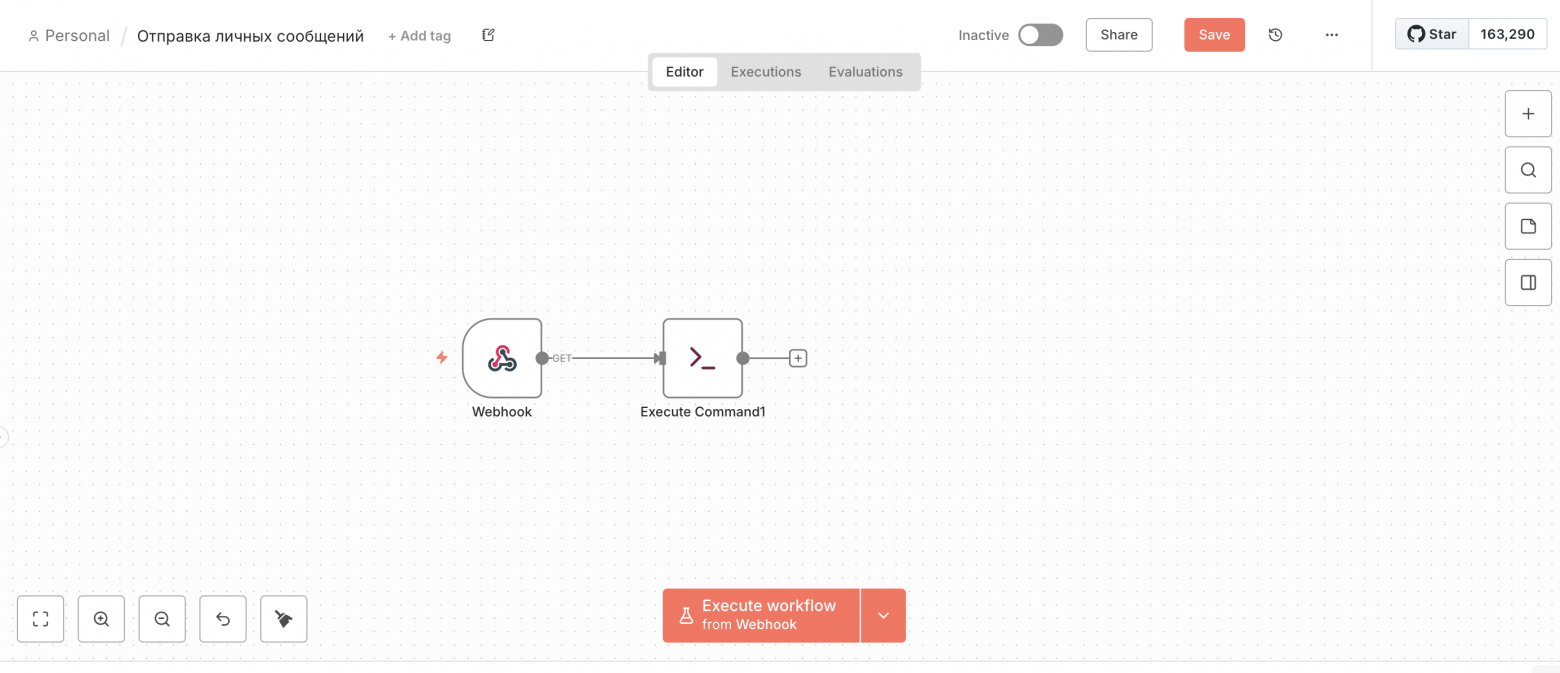
Task: Tidy up workflow with broom icon
Action: pyautogui.click(x=284, y=619)
